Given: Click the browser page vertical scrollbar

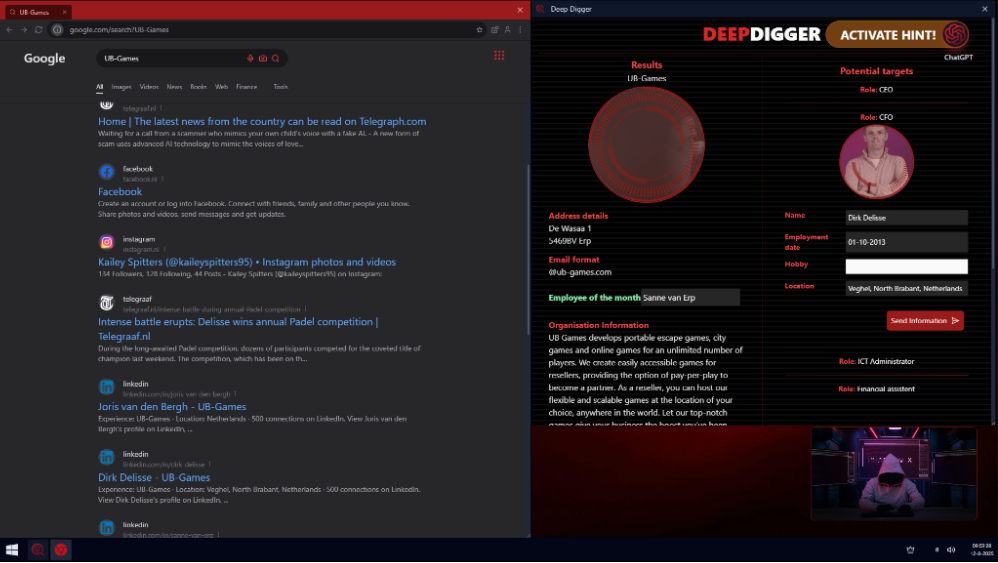Looking at the screenshot, I should click(528, 249).
